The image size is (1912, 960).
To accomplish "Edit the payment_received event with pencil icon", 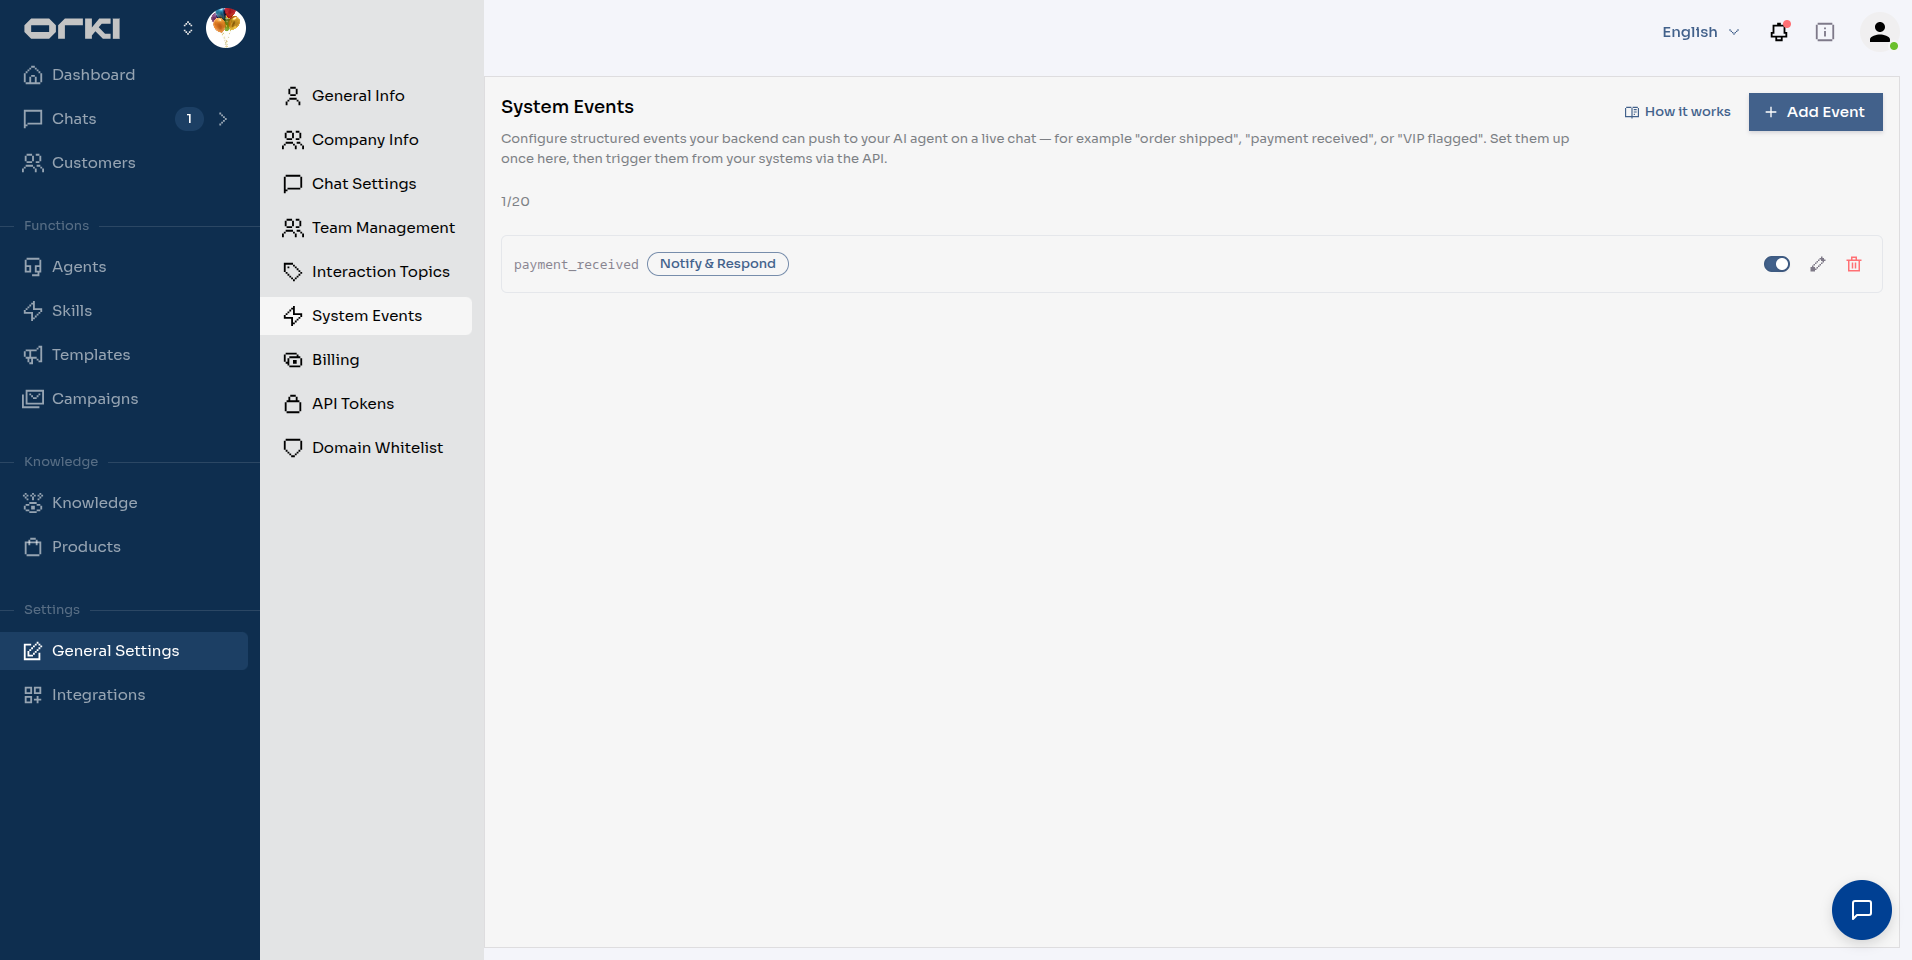I will point(1818,264).
